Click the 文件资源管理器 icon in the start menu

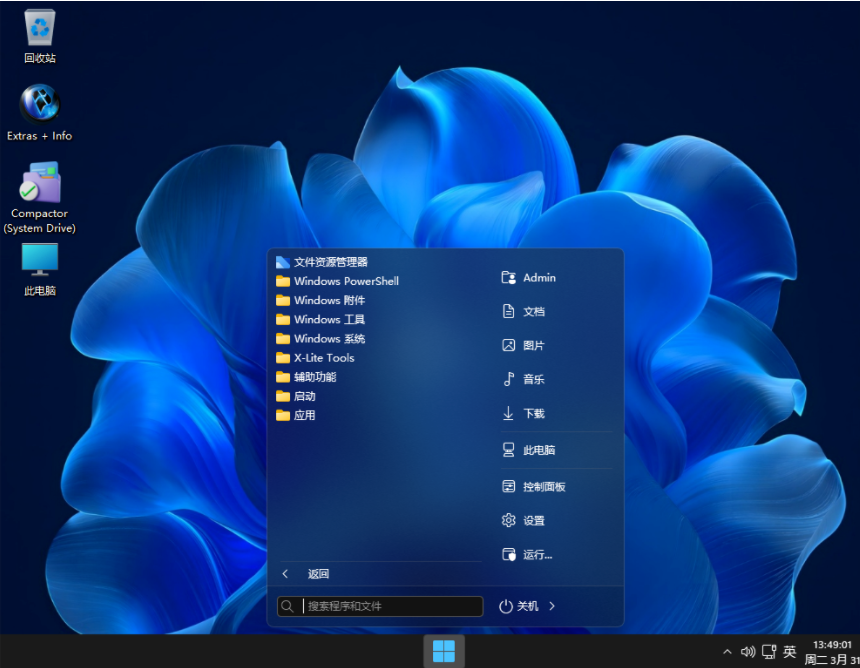282,262
